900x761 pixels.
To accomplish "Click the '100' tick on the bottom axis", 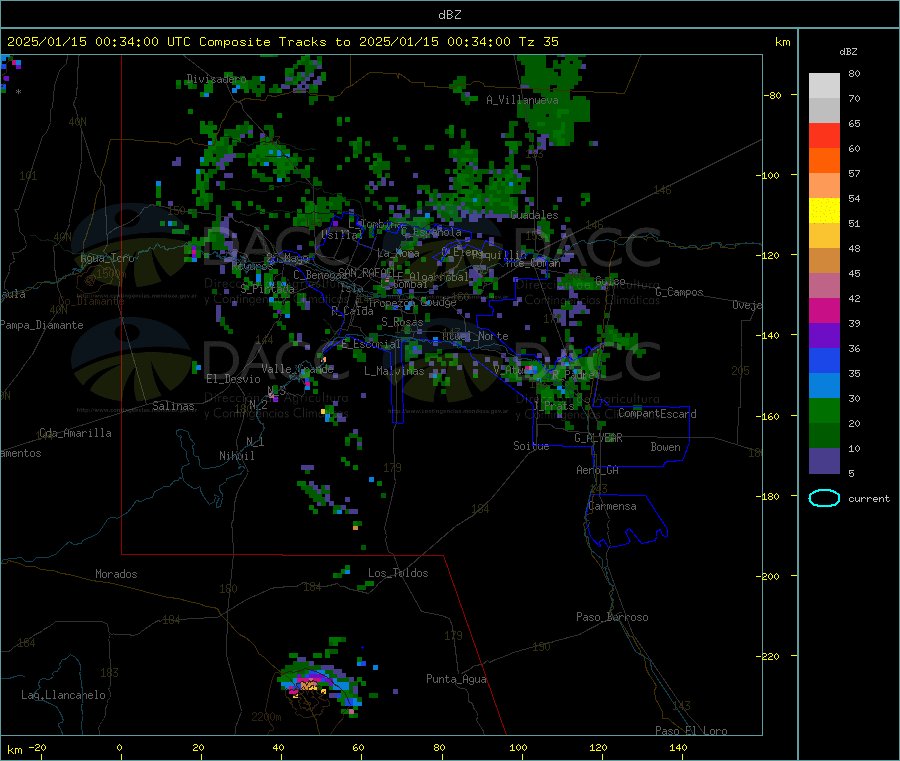I will click(x=518, y=747).
